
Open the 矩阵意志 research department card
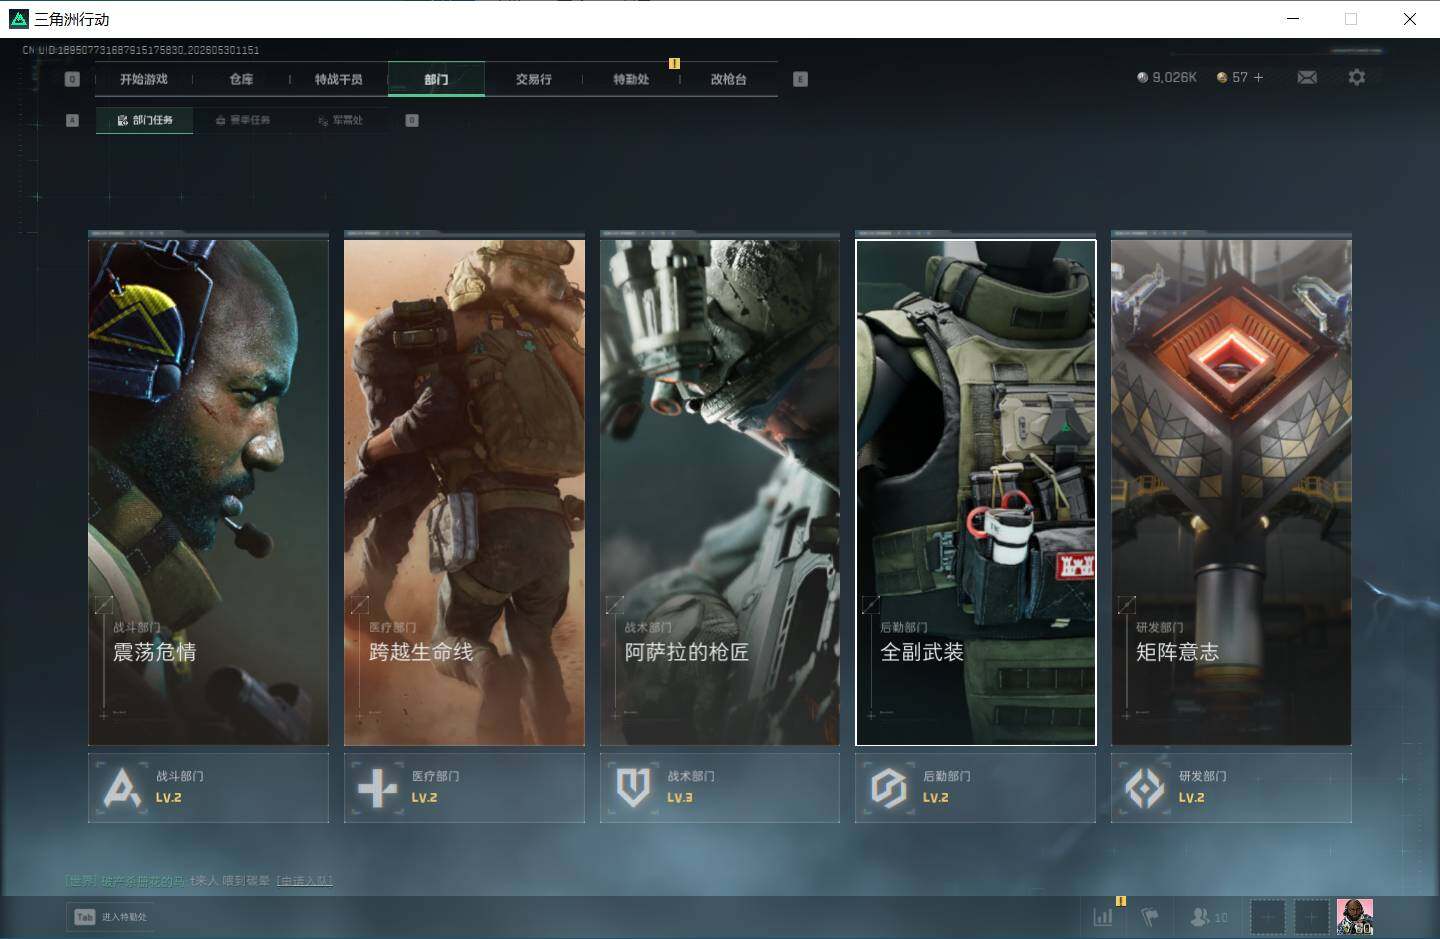coord(1231,491)
